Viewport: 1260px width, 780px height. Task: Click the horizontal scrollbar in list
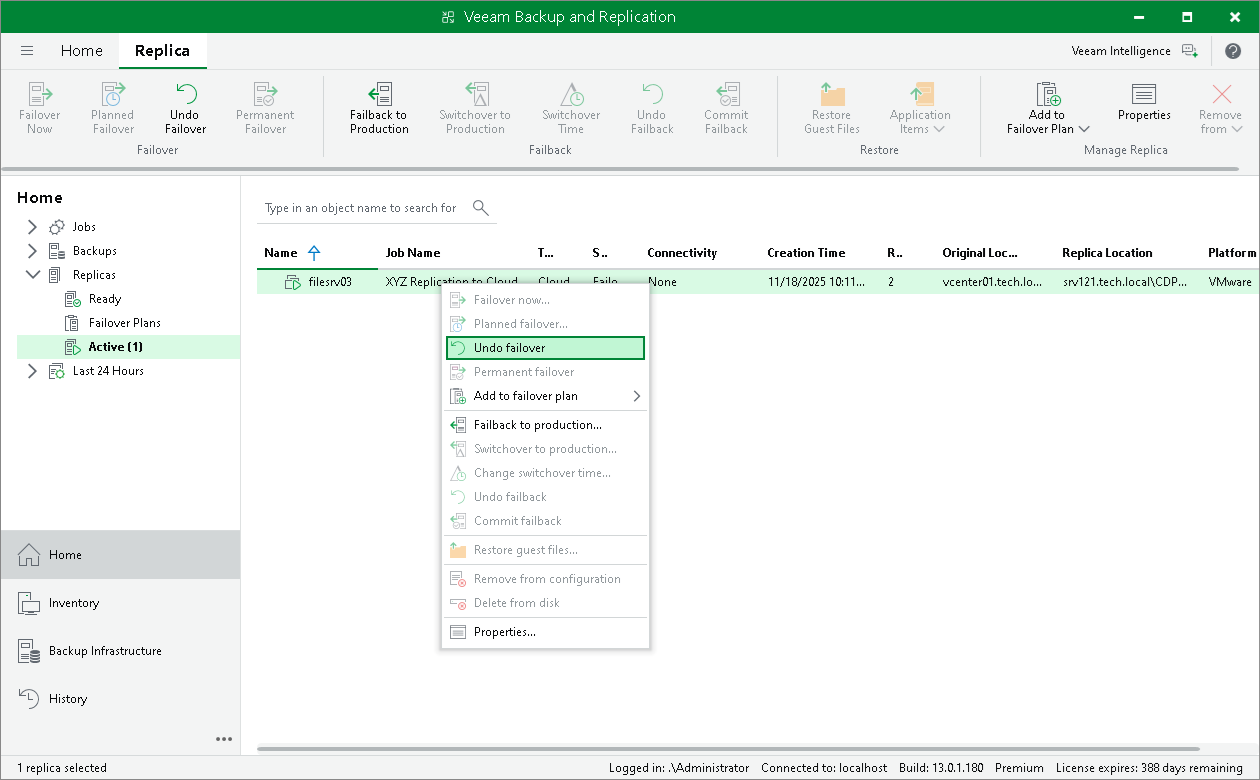[x=728, y=748]
